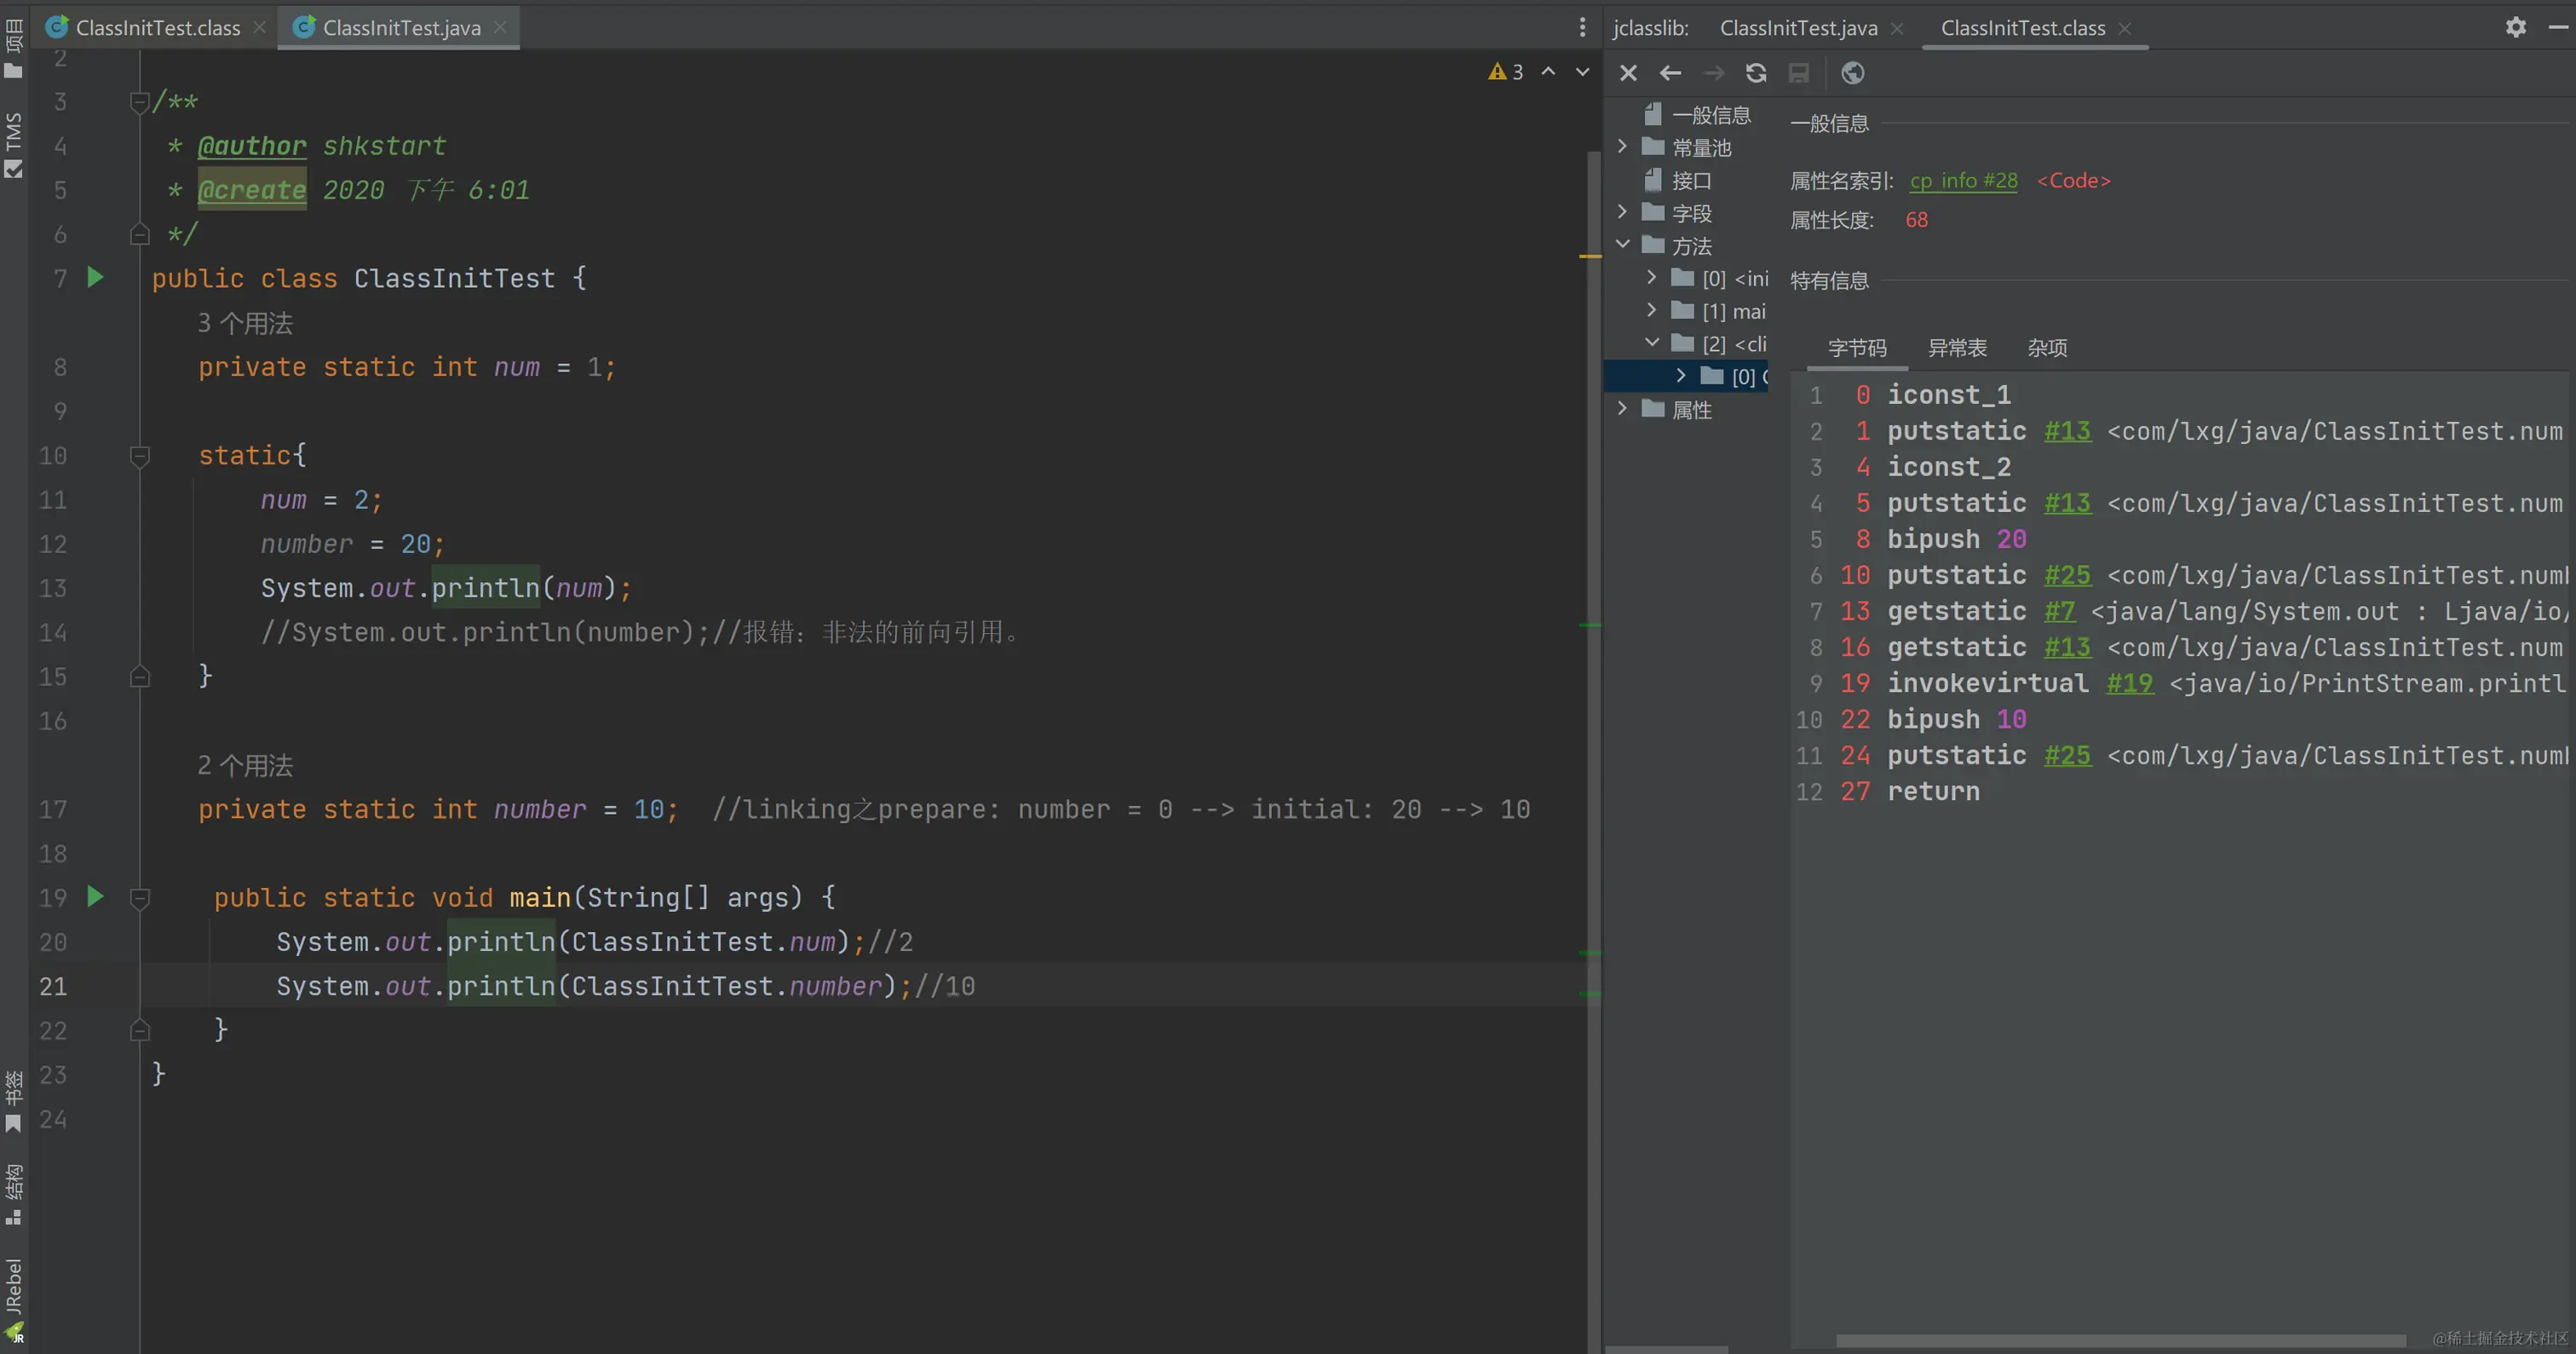Collapse the 方法 tree node

1622,245
